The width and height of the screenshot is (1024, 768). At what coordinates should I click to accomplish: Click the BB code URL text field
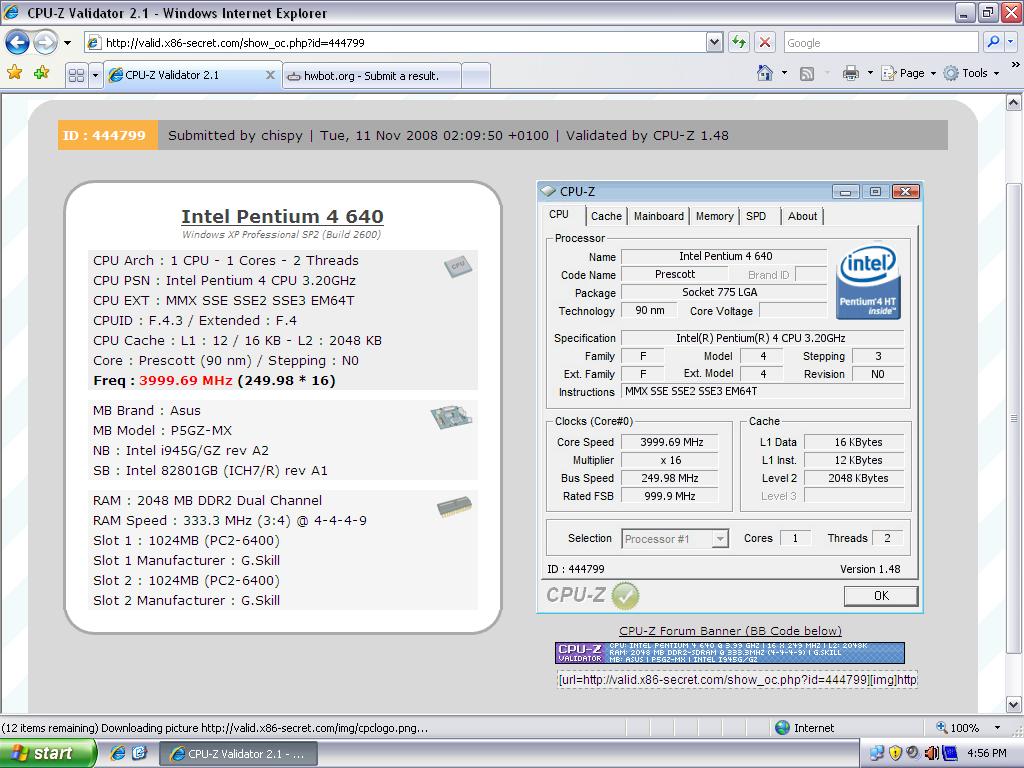coord(737,680)
